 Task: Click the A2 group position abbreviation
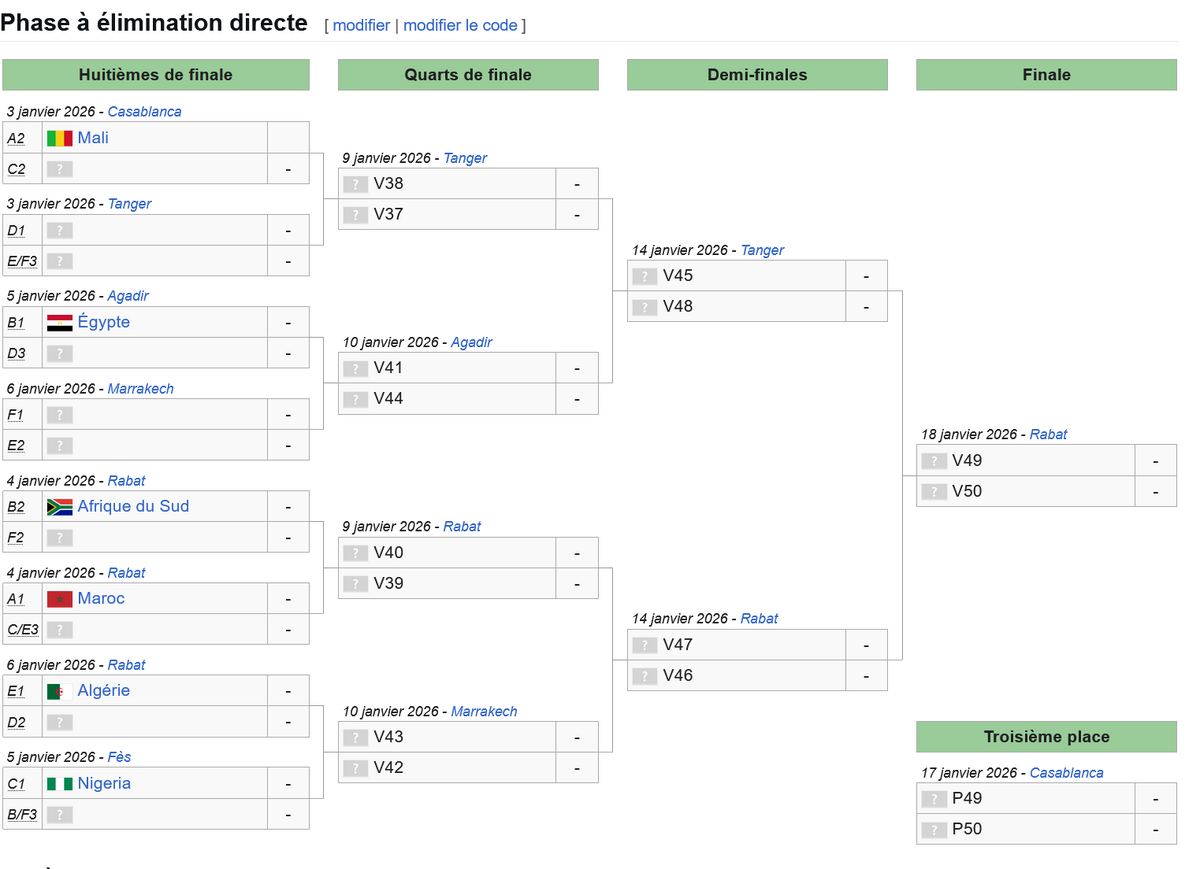coord(16,138)
